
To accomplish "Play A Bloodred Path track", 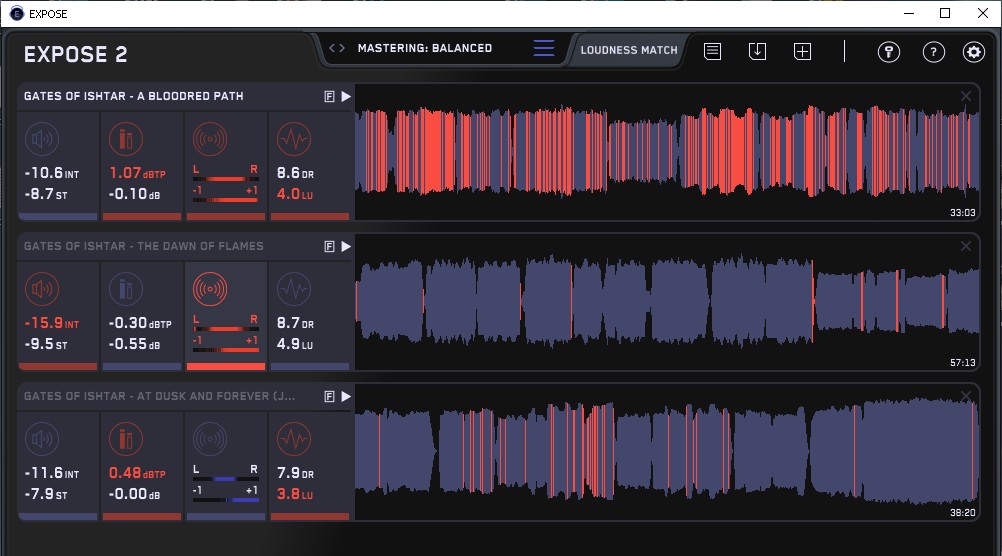I will (x=346, y=97).
